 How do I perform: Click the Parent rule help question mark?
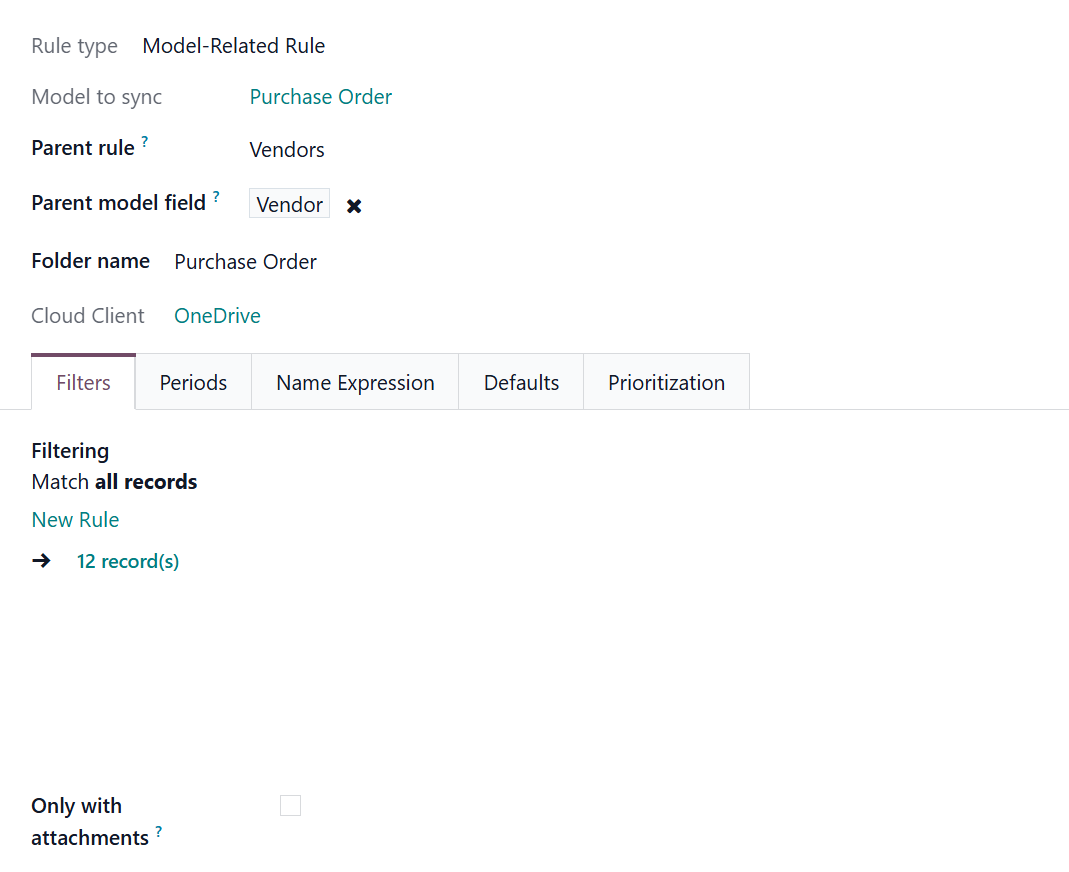coord(145,142)
